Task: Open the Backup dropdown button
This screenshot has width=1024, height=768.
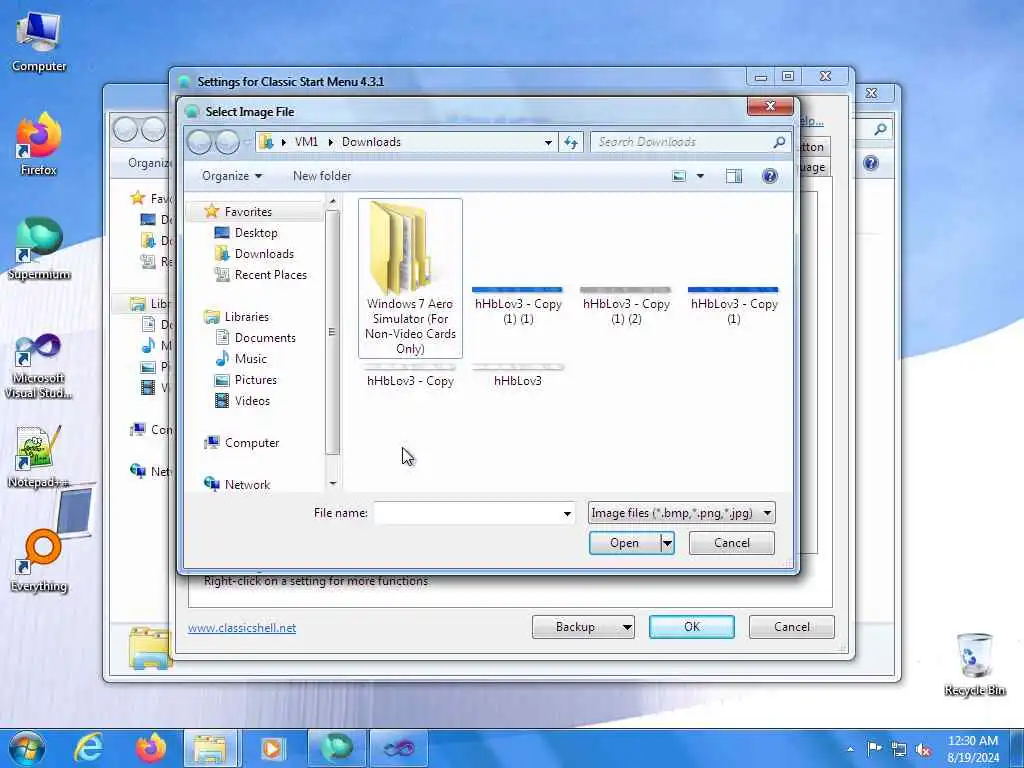Action: click(583, 627)
